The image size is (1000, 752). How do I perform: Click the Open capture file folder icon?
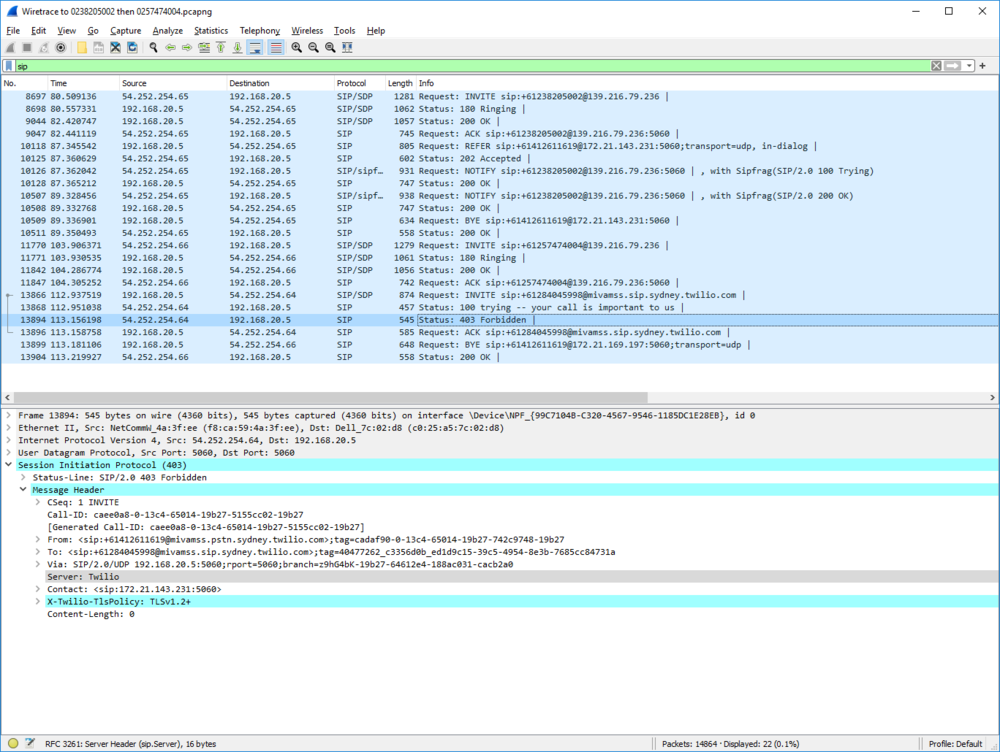82,47
